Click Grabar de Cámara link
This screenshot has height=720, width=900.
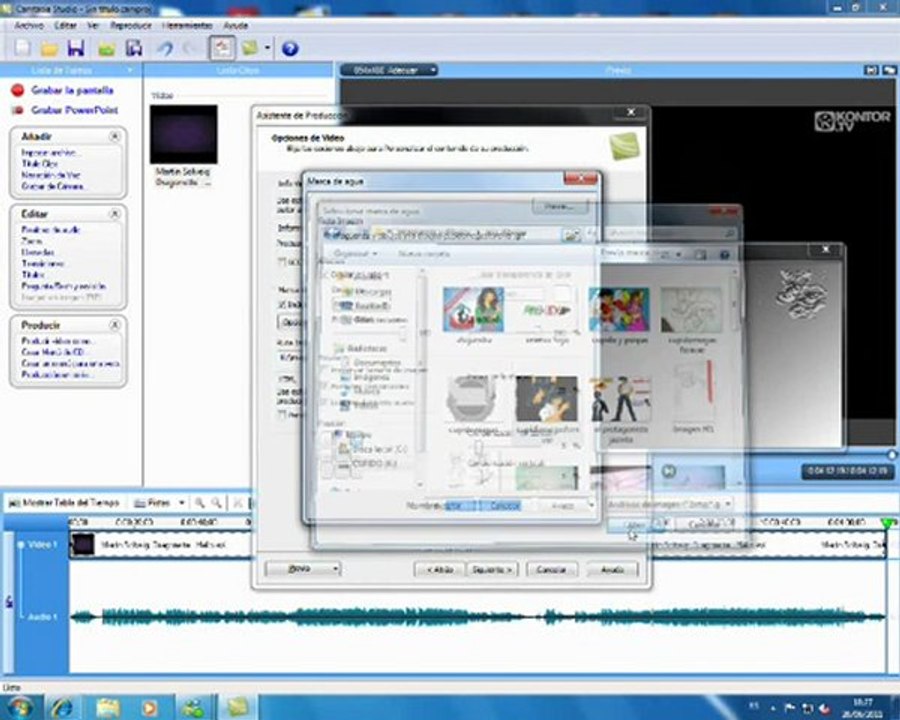click(53, 186)
